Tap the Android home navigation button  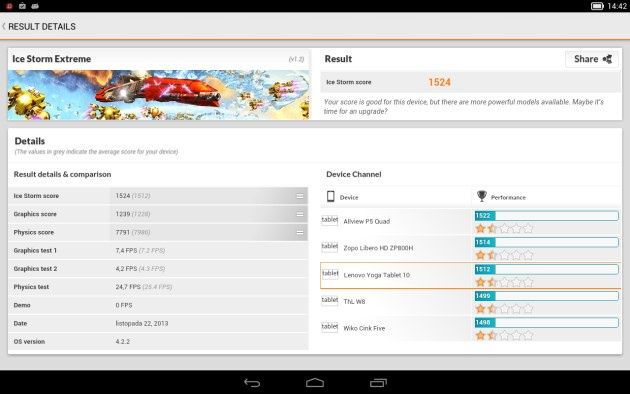pyautogui.click(x=315, y=382)
